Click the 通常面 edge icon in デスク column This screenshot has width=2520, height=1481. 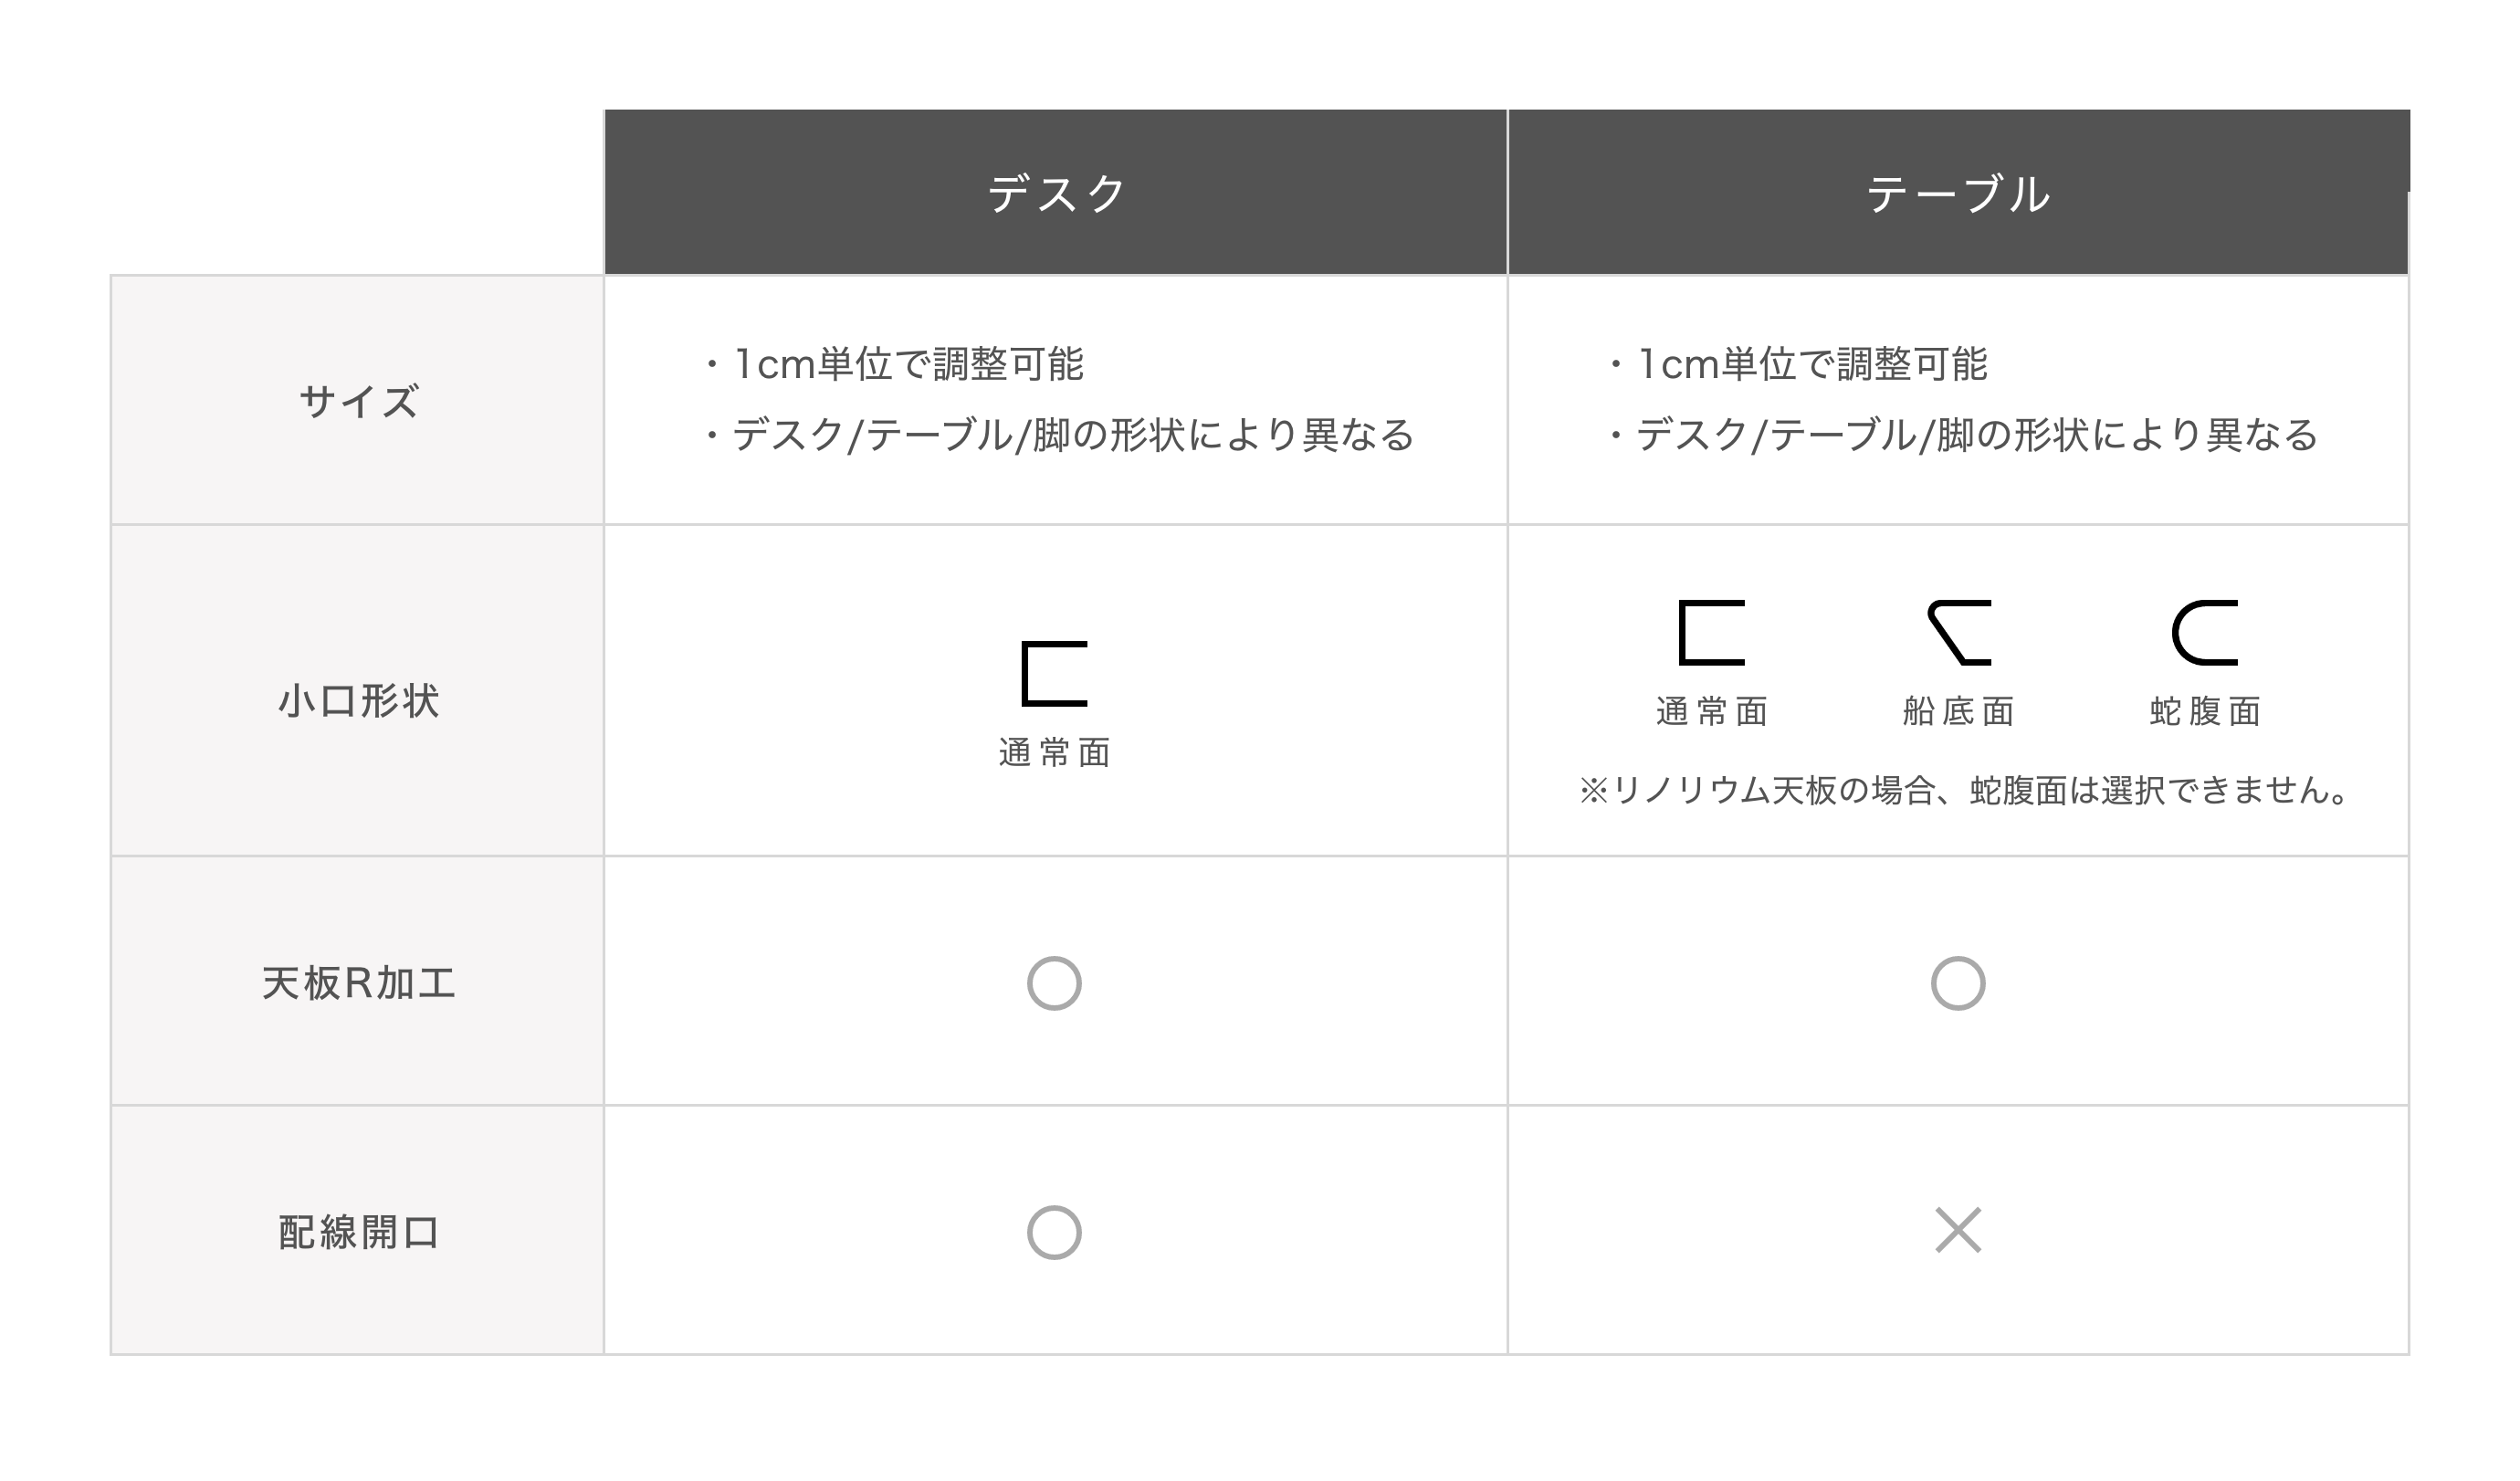pos(1054,674)
